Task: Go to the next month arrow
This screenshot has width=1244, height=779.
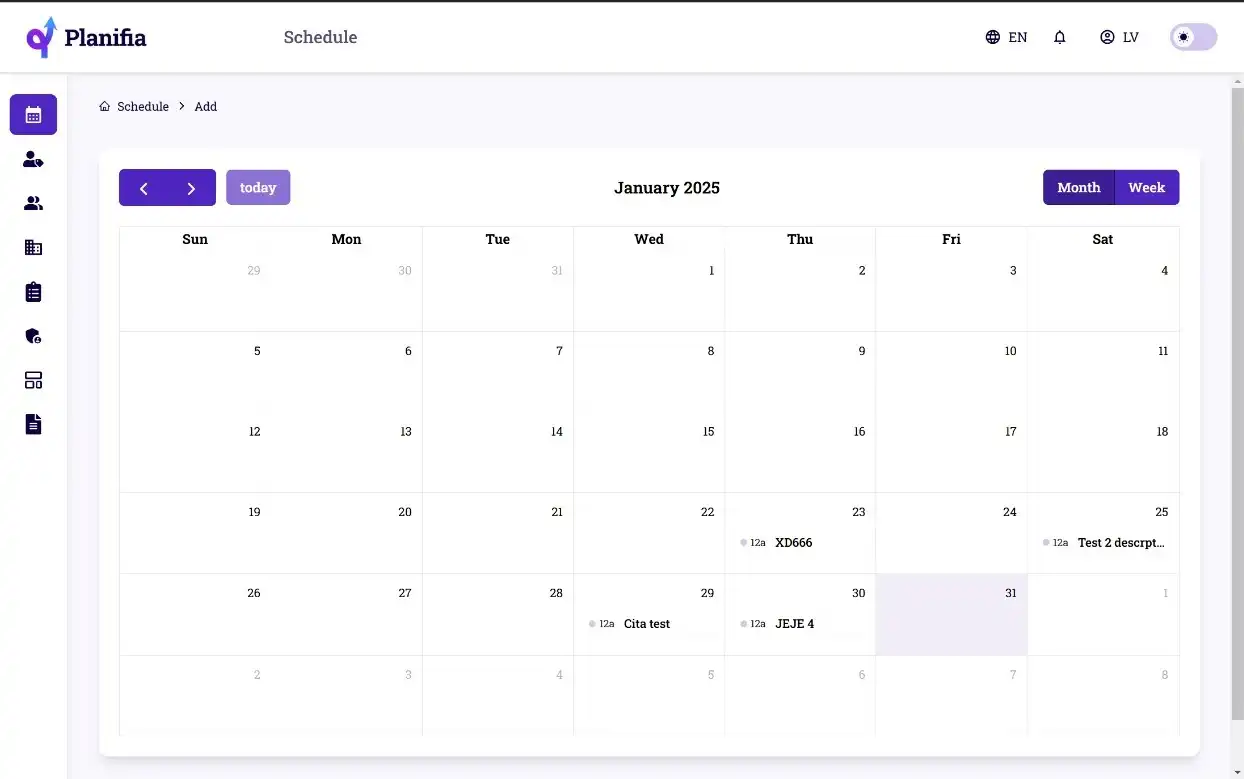Action: pos(191,188)
